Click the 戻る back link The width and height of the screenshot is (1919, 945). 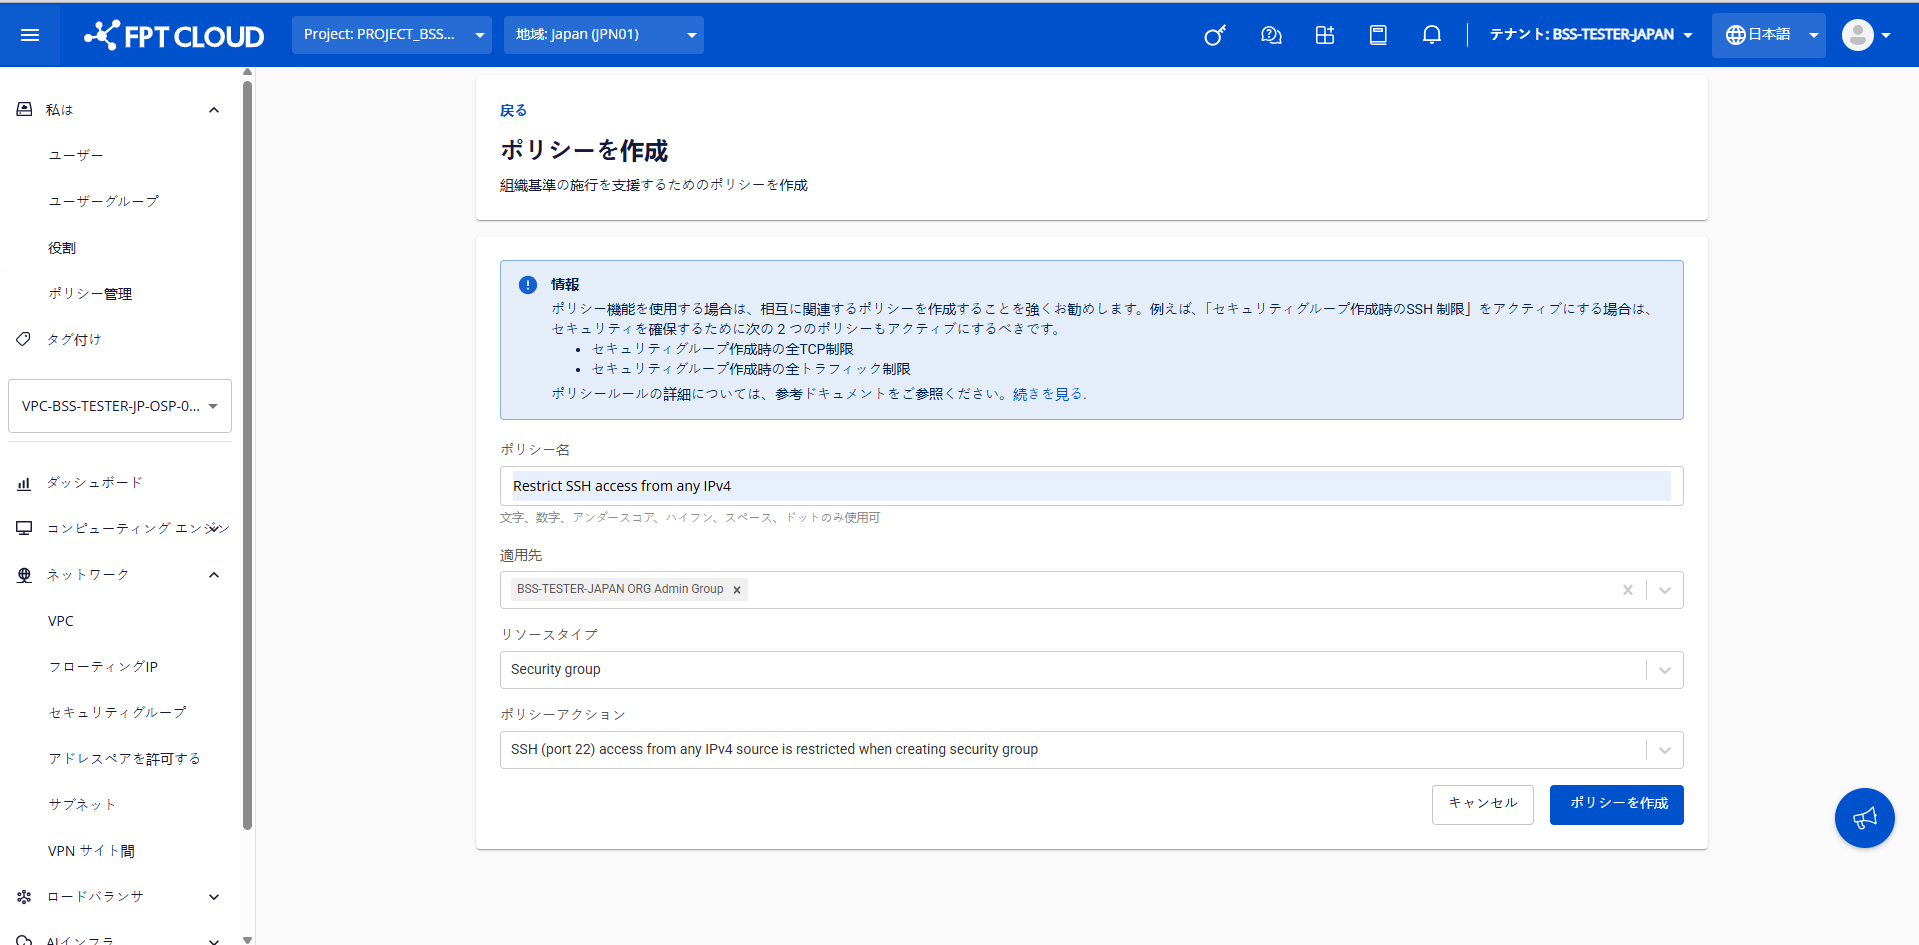click(513, 111)
